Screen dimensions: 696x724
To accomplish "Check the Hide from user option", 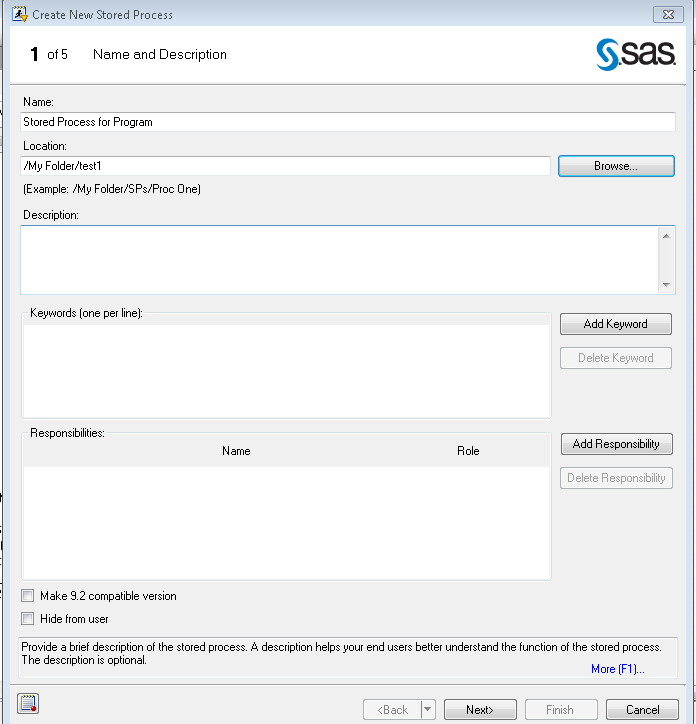I will pyautogui.click(x=28, y=619).
